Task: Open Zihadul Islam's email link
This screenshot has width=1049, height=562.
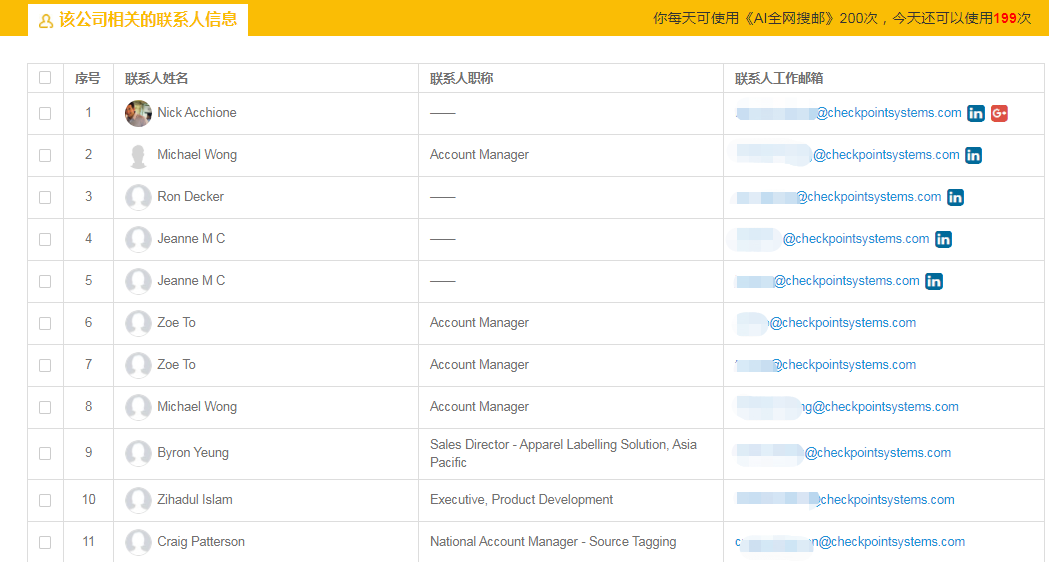Action: coord(845,500)
